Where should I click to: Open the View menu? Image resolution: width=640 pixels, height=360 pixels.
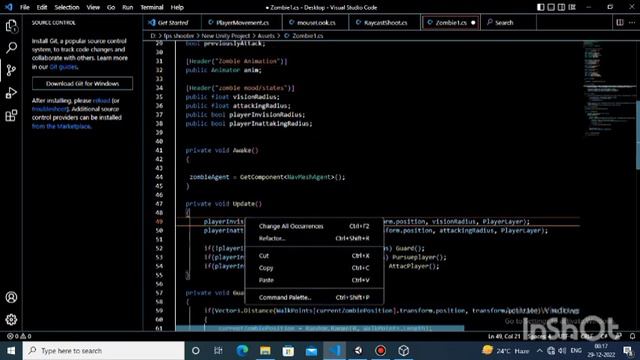[93, 7]
